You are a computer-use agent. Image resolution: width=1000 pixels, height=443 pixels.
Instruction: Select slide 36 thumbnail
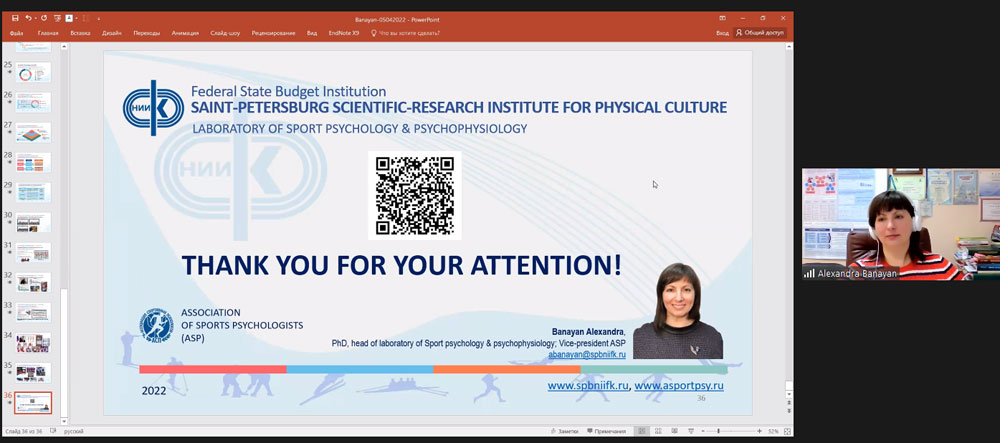33,403
